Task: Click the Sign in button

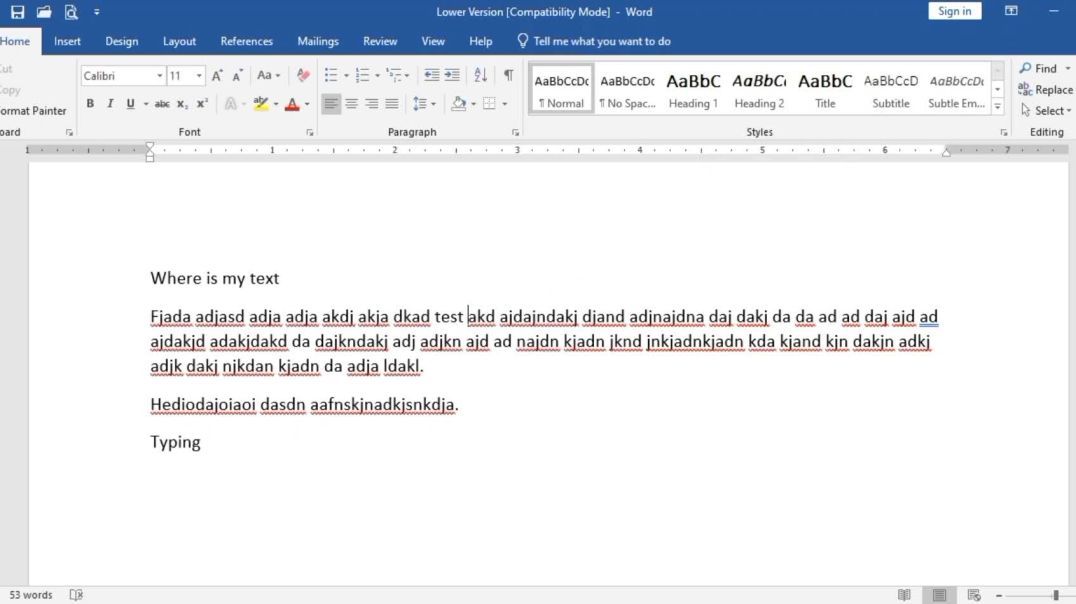Action: pos(954,10)
